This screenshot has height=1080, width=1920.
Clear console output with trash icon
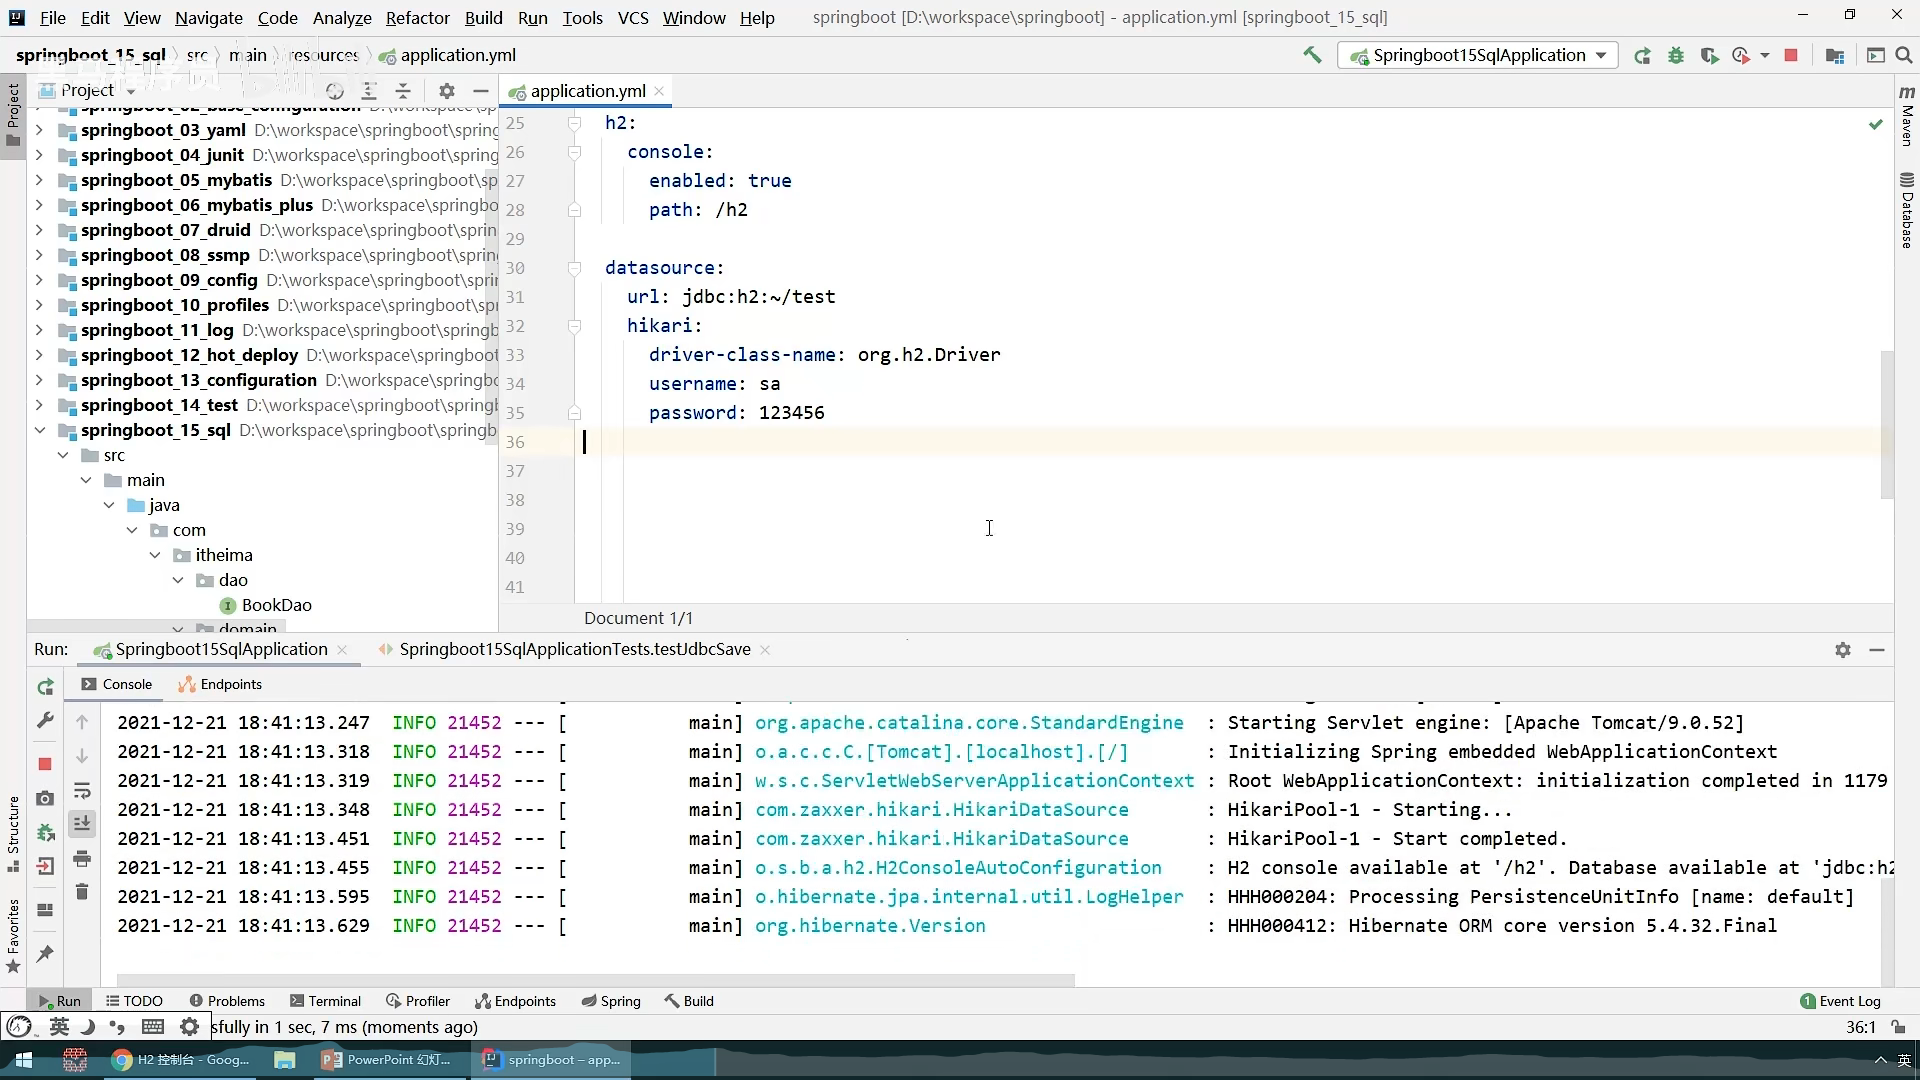point(82,892)
